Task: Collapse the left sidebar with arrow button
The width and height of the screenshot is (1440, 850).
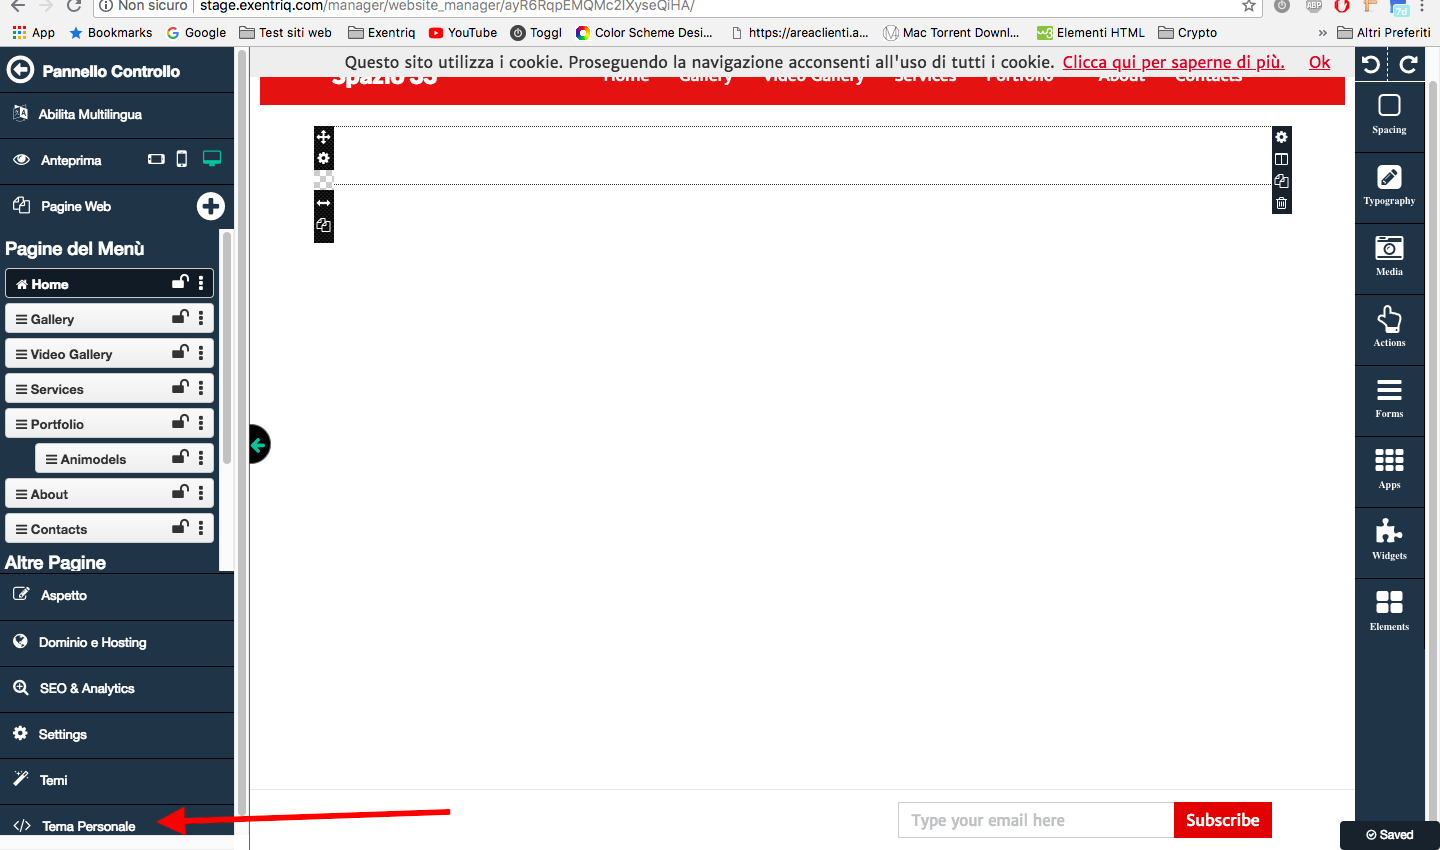Action: coord(259,445)
